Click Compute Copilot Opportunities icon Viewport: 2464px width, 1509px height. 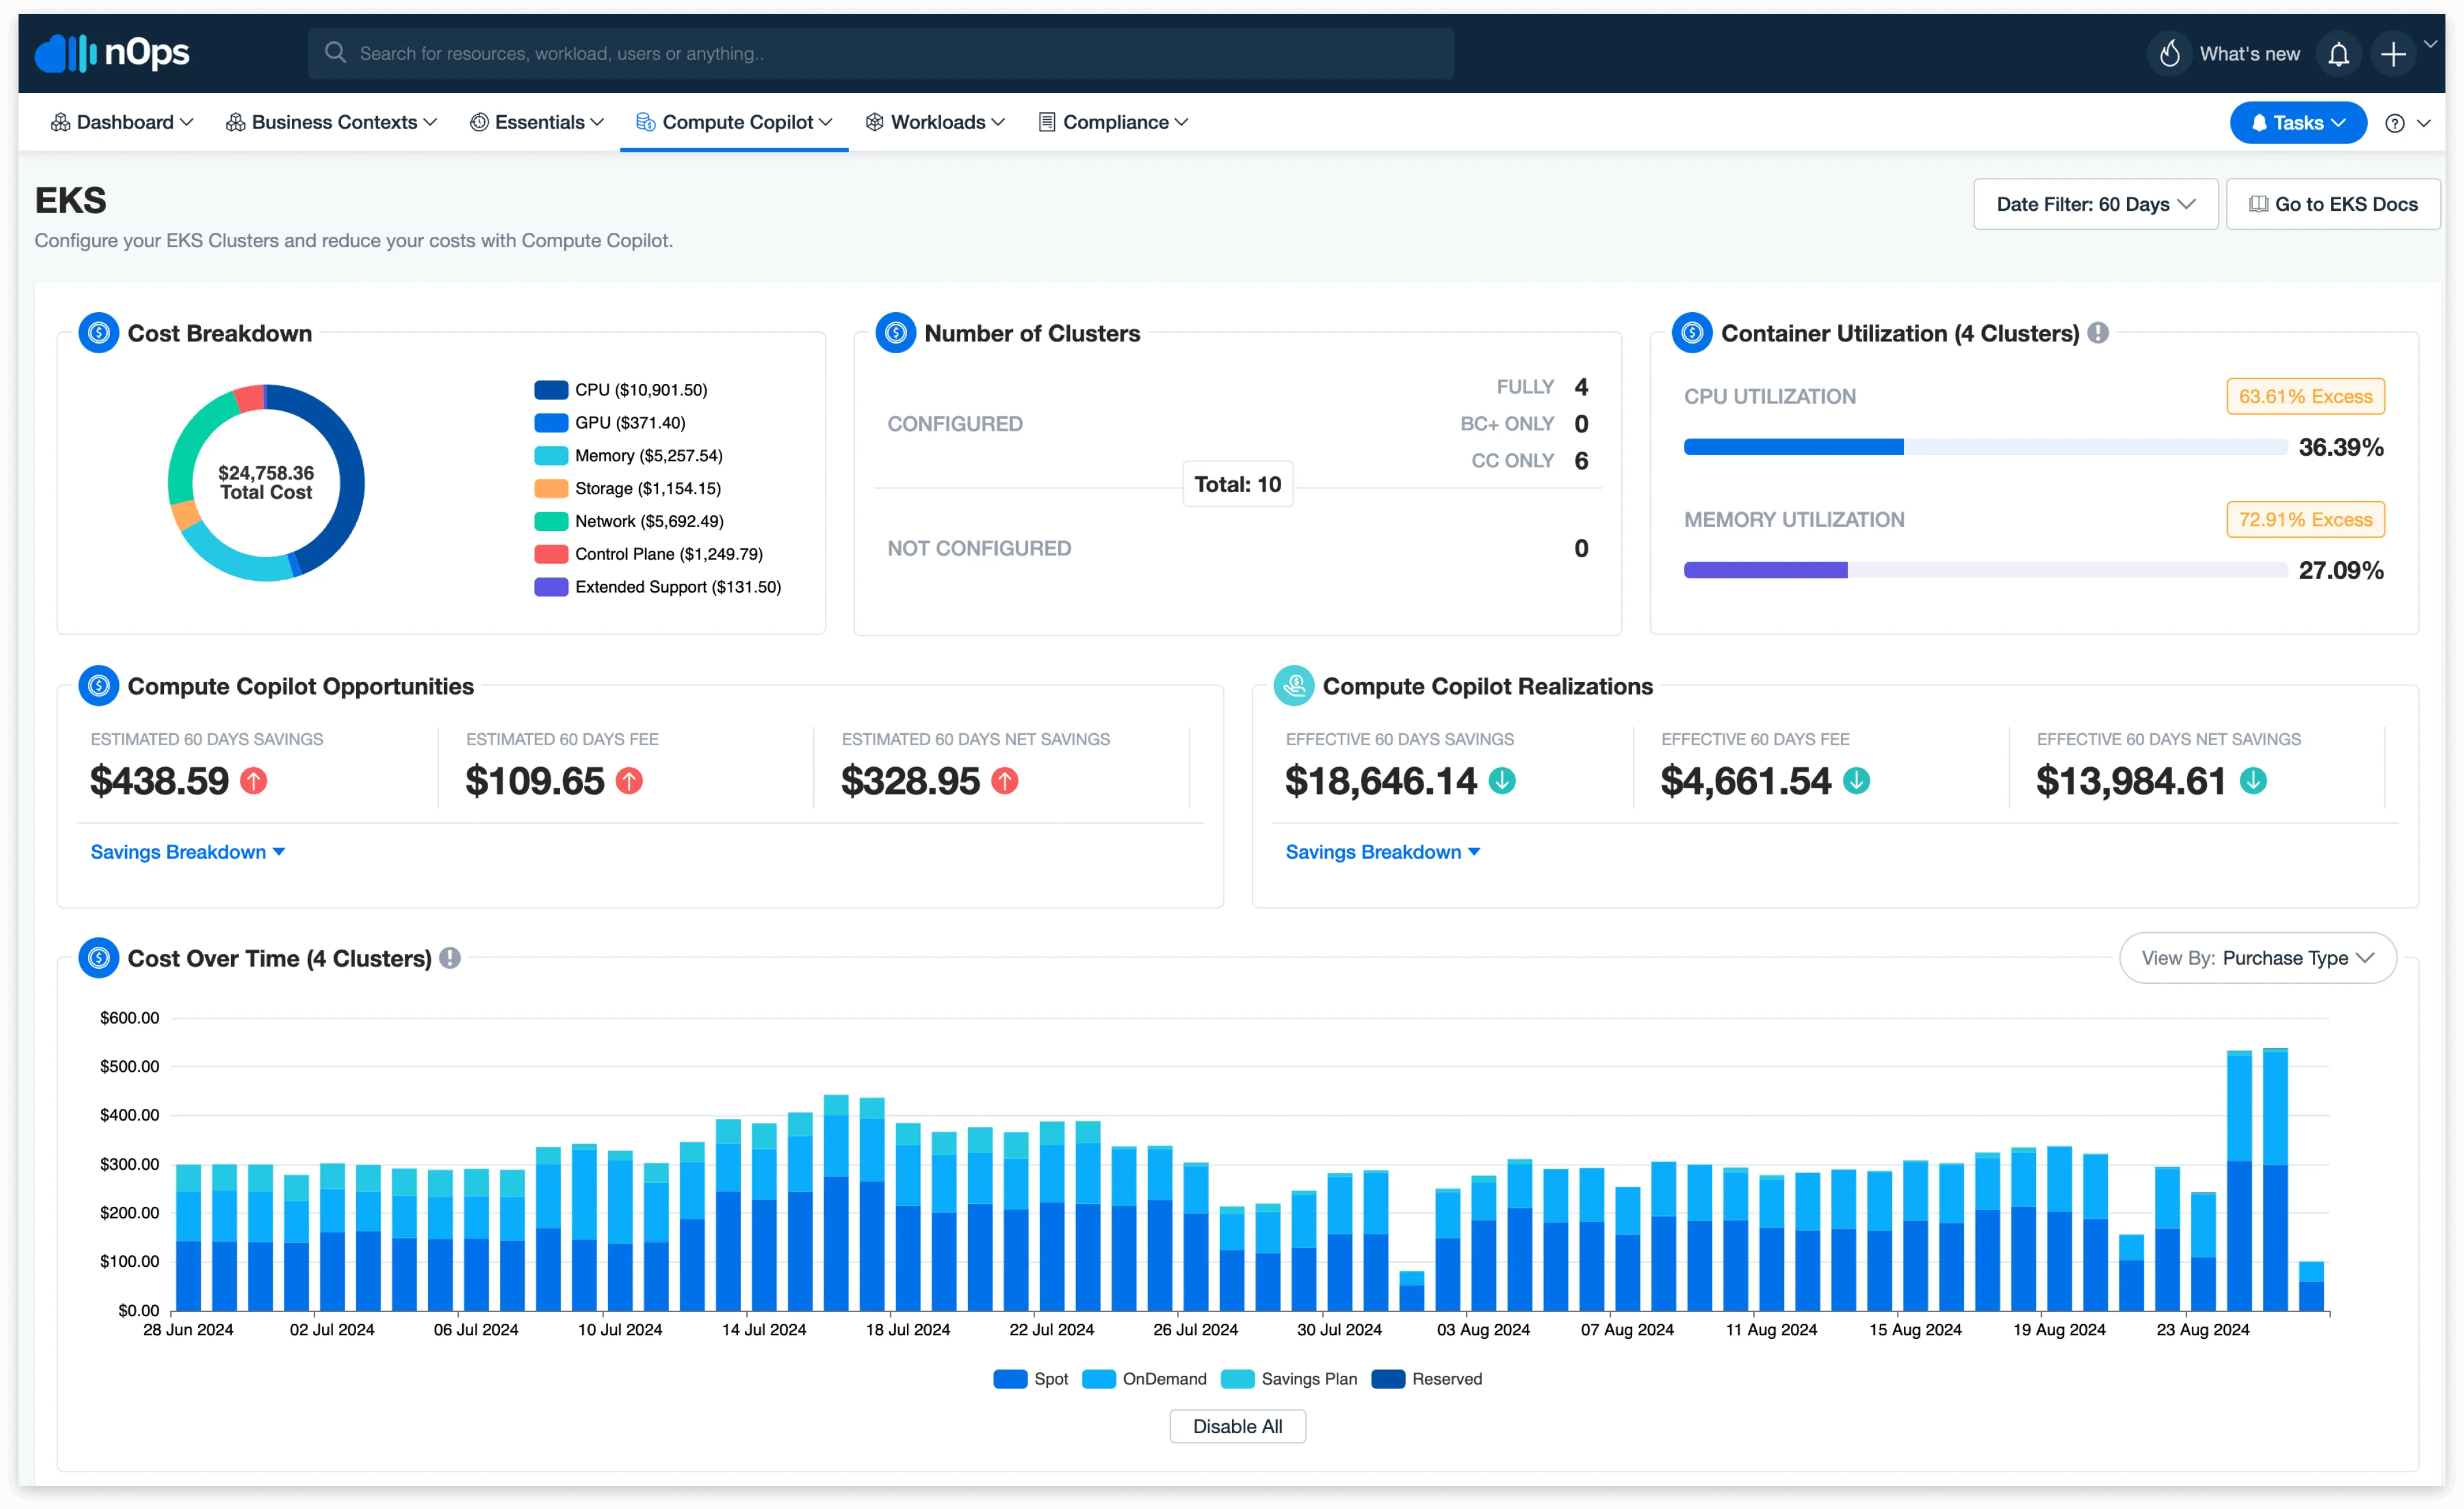(x=98, y=686)
